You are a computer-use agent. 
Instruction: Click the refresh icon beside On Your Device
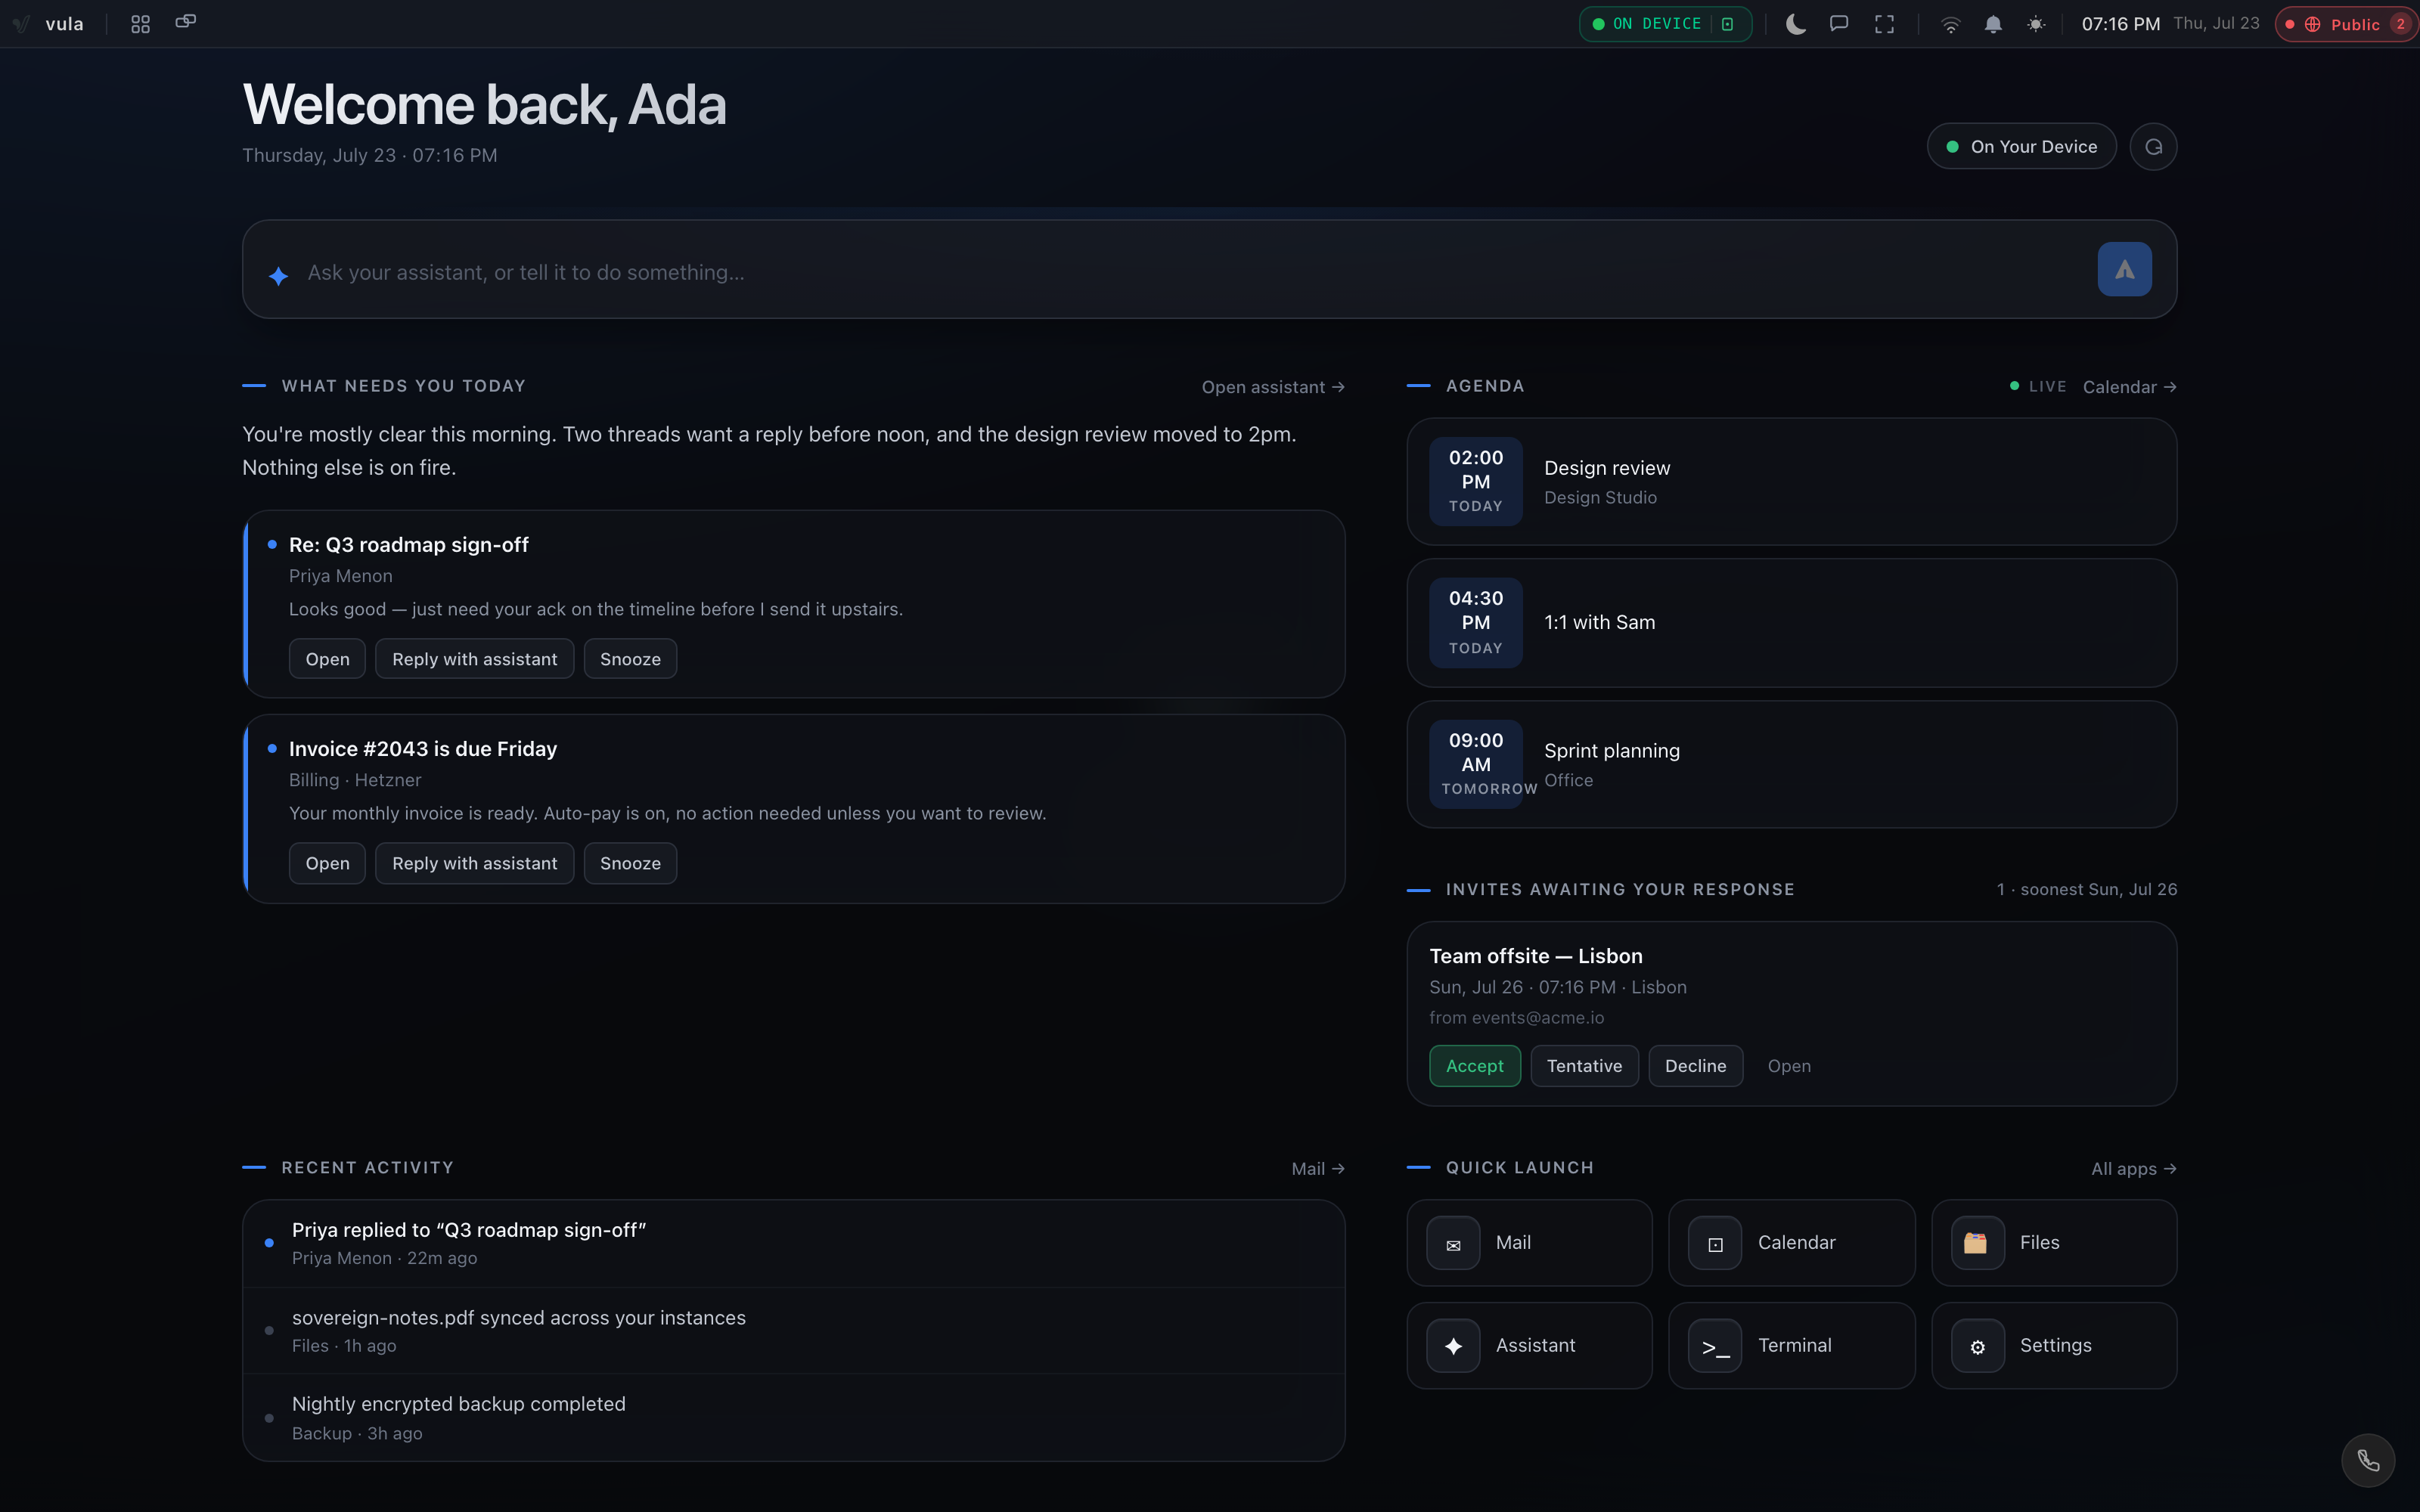pos(2153,147)
